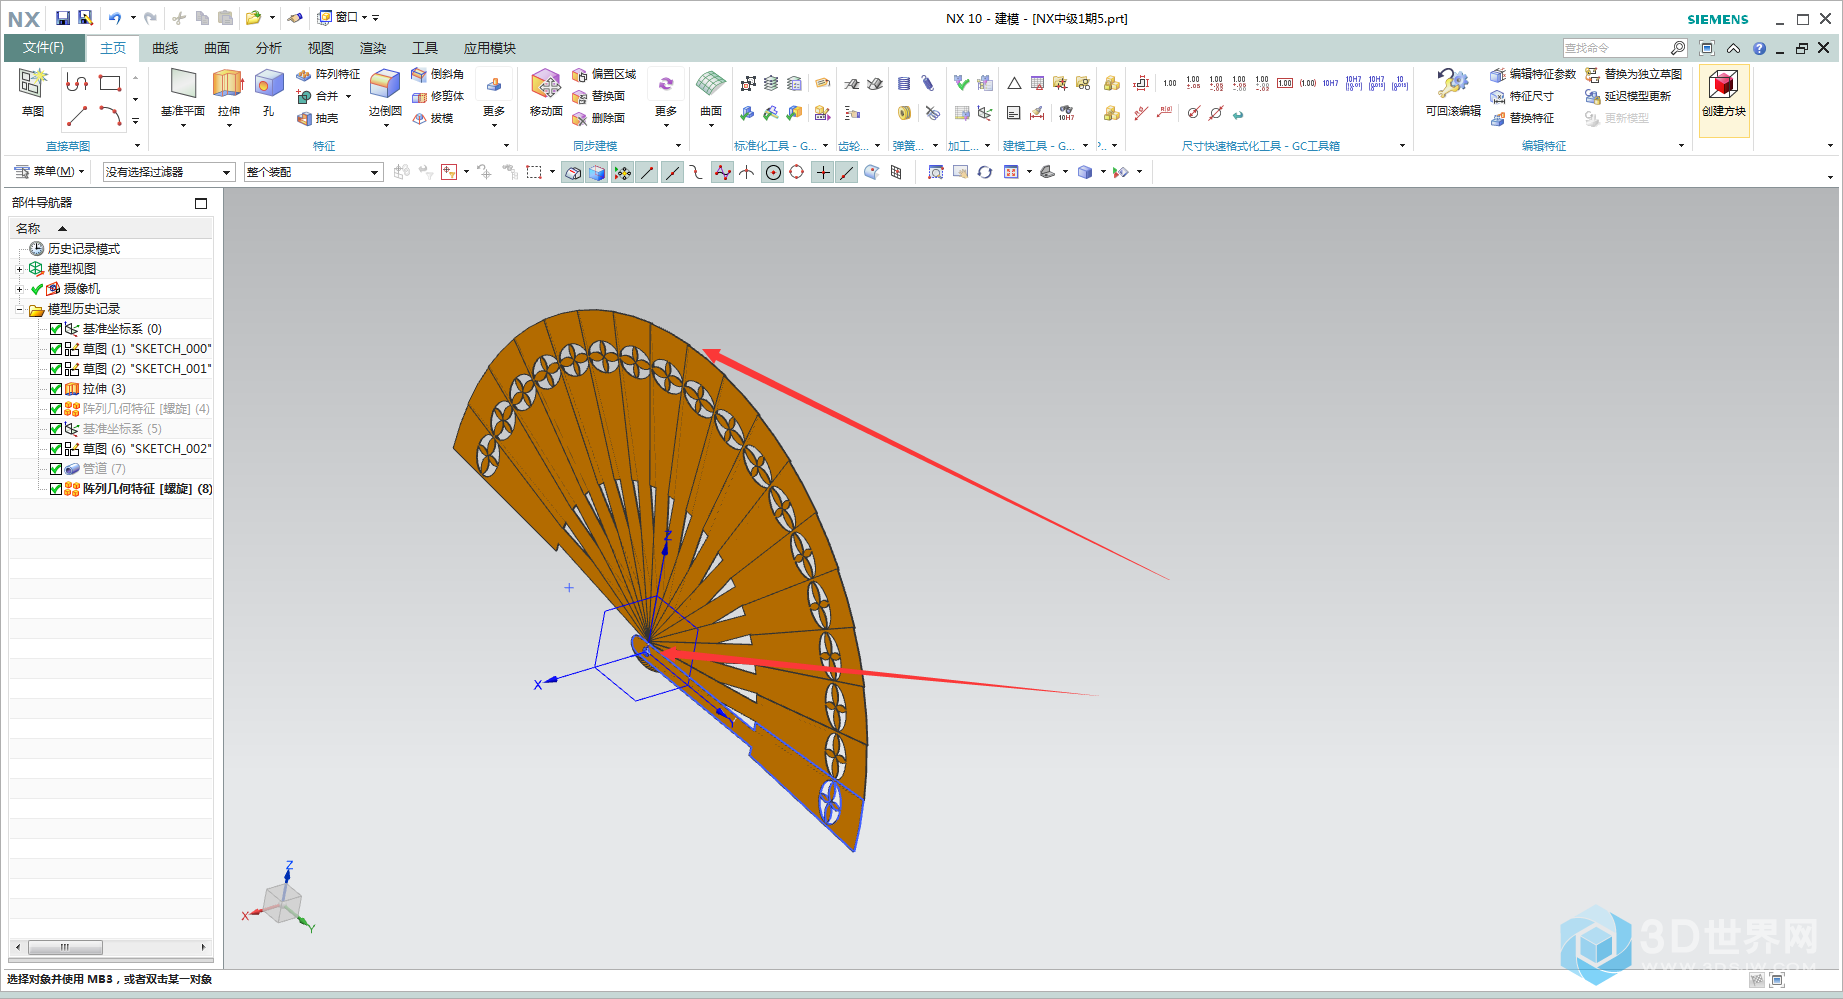The height and width of the screenshot is (999, 1843).
Task: Click the 修剪体 trim body tool
Action: pyautogui.click(x=438, y=97)
